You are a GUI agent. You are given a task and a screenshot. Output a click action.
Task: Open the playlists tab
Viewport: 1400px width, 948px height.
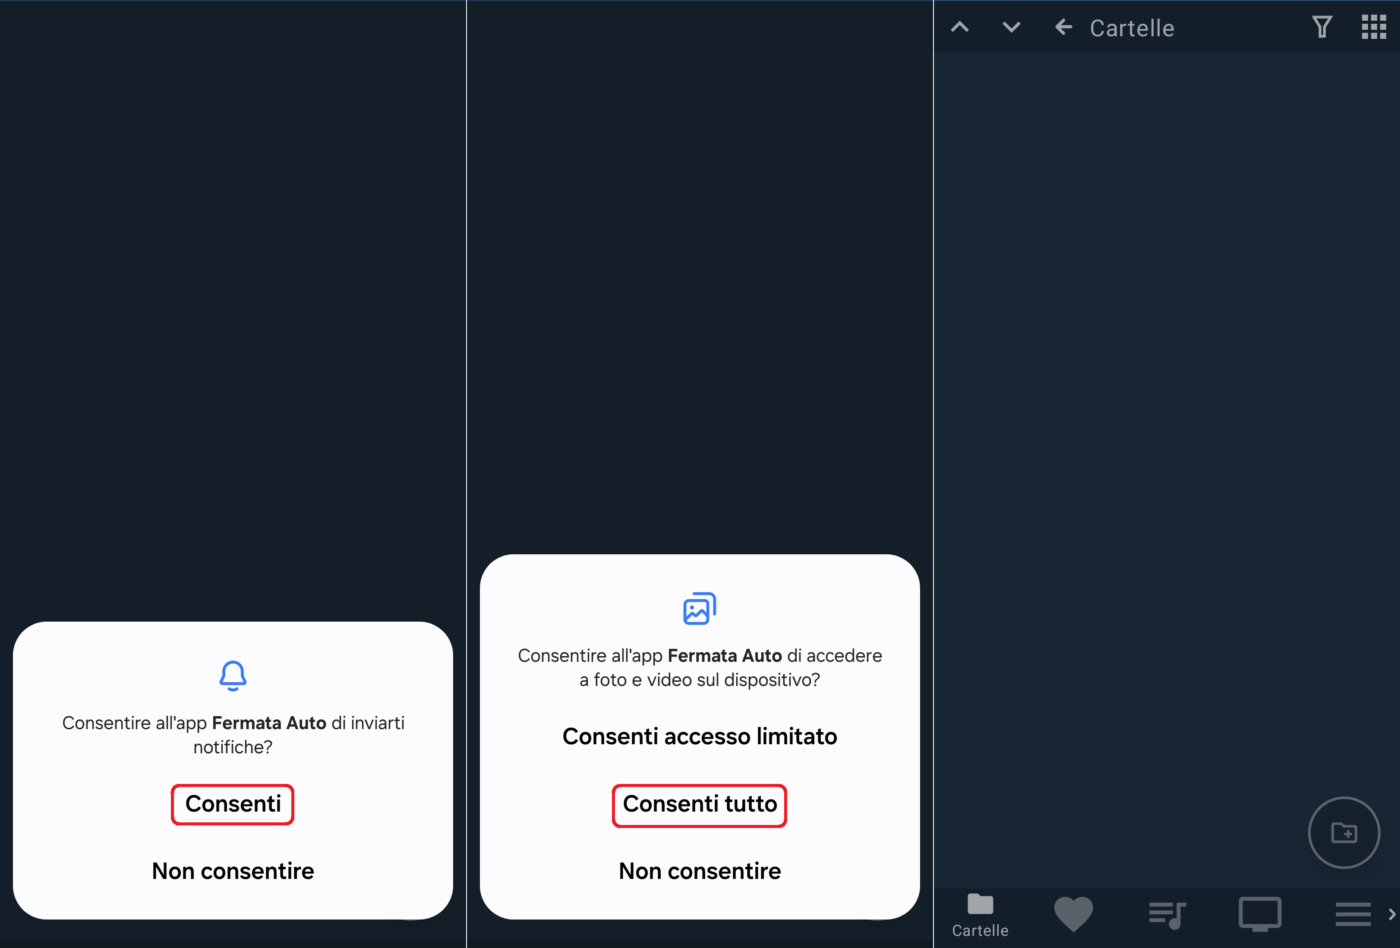[1167, 914]
